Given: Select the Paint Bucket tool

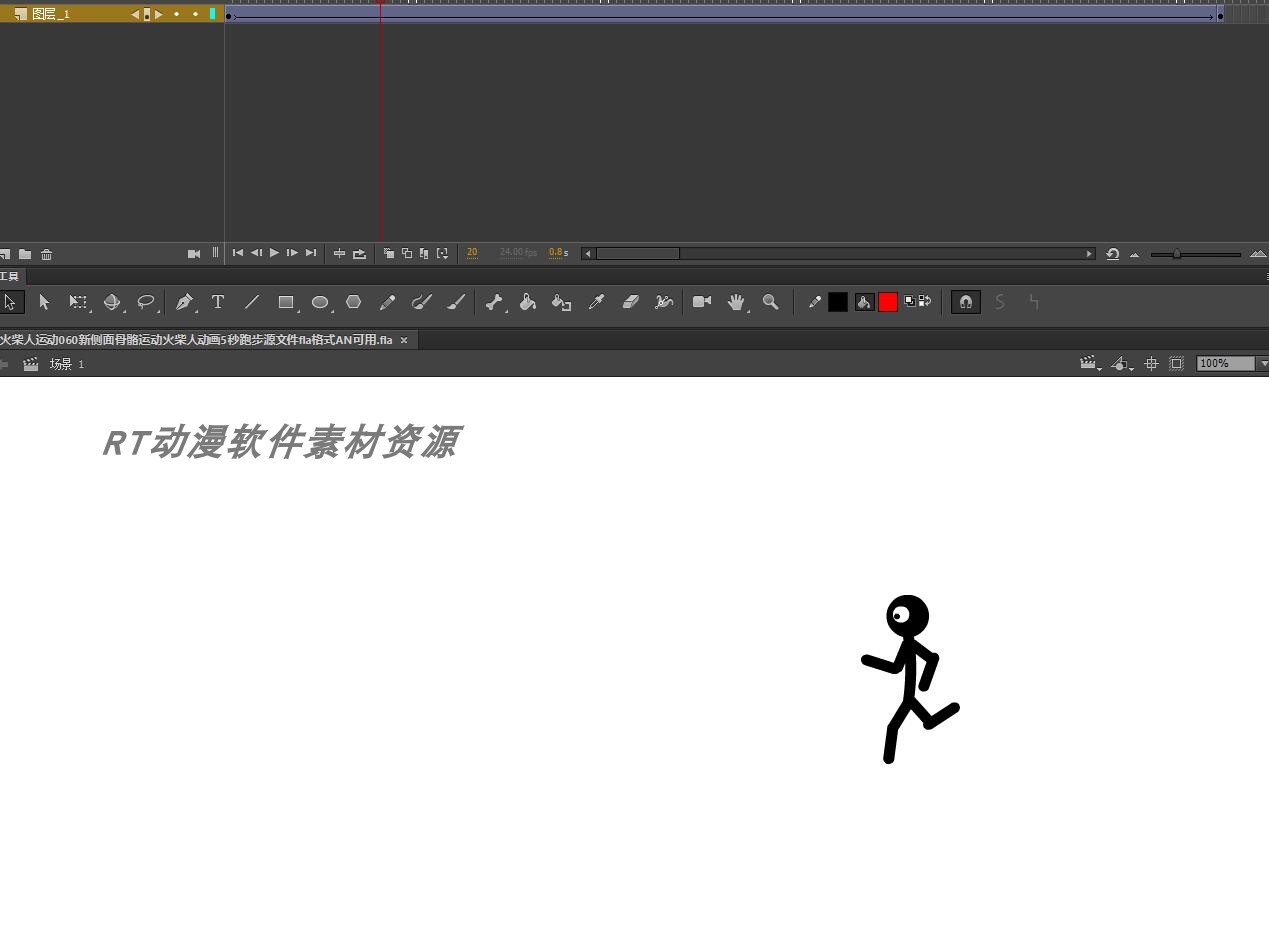Looking at the screenshot, I should [x=528, y=302].
